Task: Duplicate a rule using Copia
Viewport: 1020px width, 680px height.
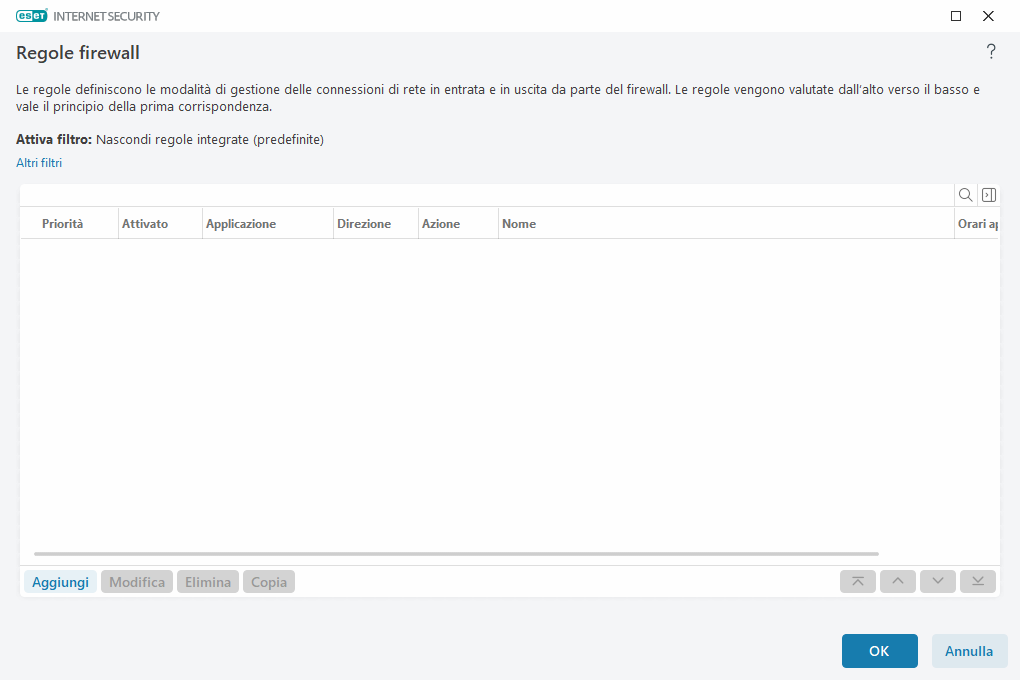Action: [268, 581]
